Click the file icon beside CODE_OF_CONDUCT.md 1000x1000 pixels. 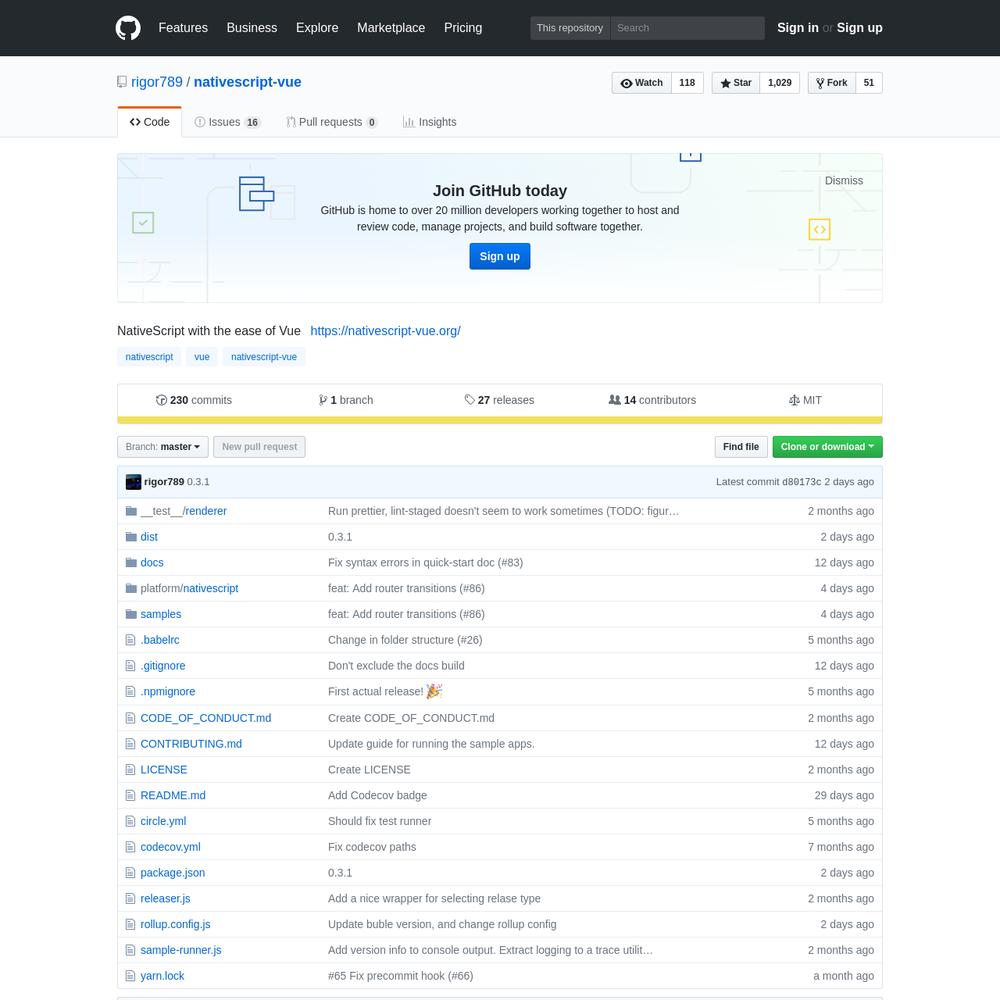click(131, 718)
